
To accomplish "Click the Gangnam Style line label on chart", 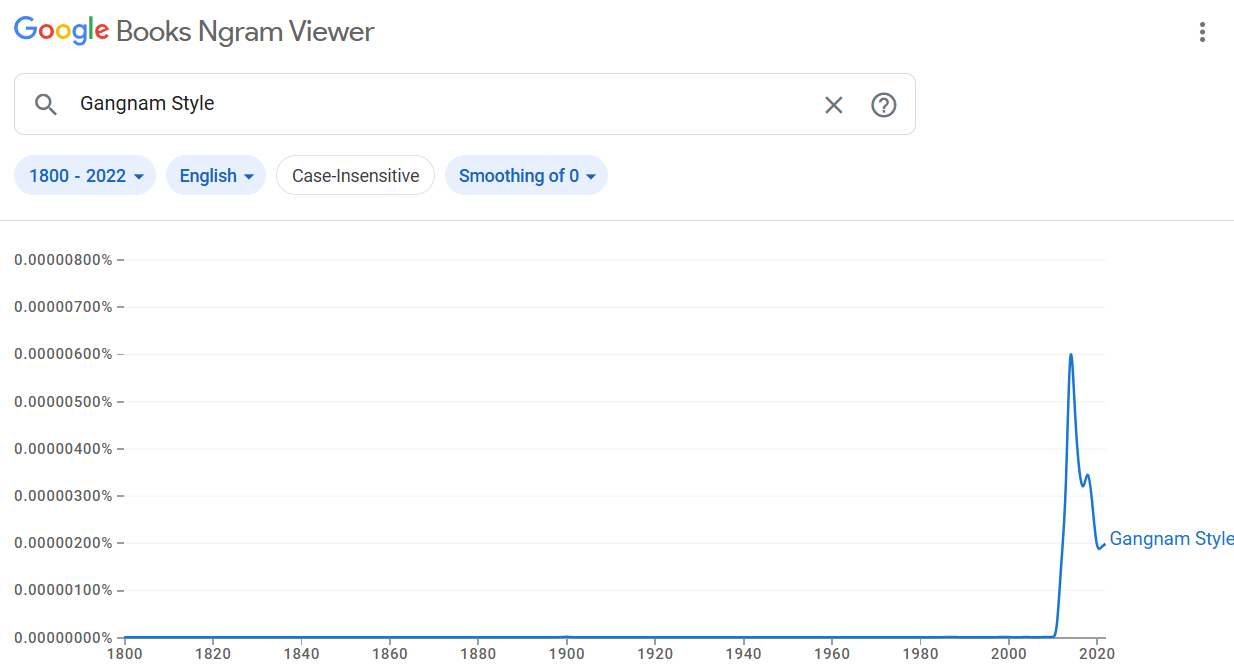I will [1171, 539].
